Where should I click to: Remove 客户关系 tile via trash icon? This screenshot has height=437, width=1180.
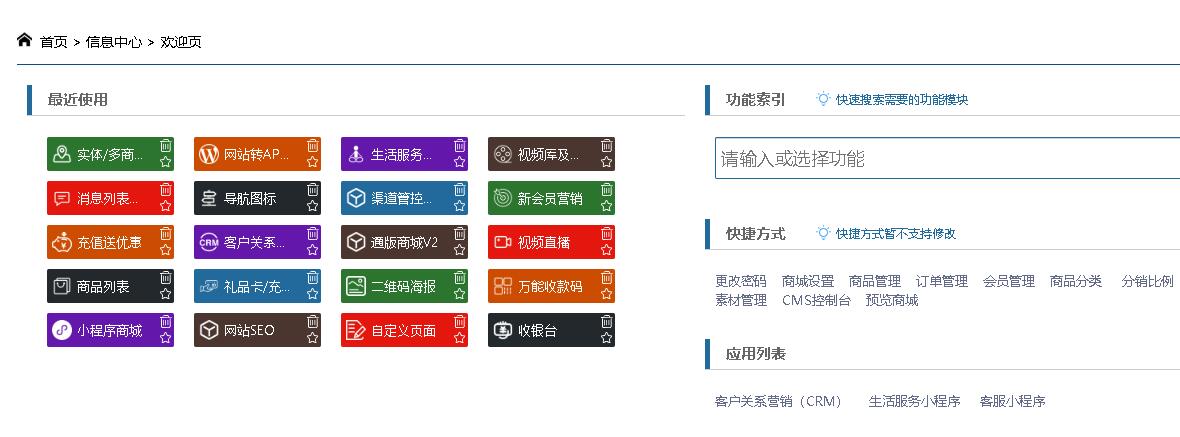[312, 233]
